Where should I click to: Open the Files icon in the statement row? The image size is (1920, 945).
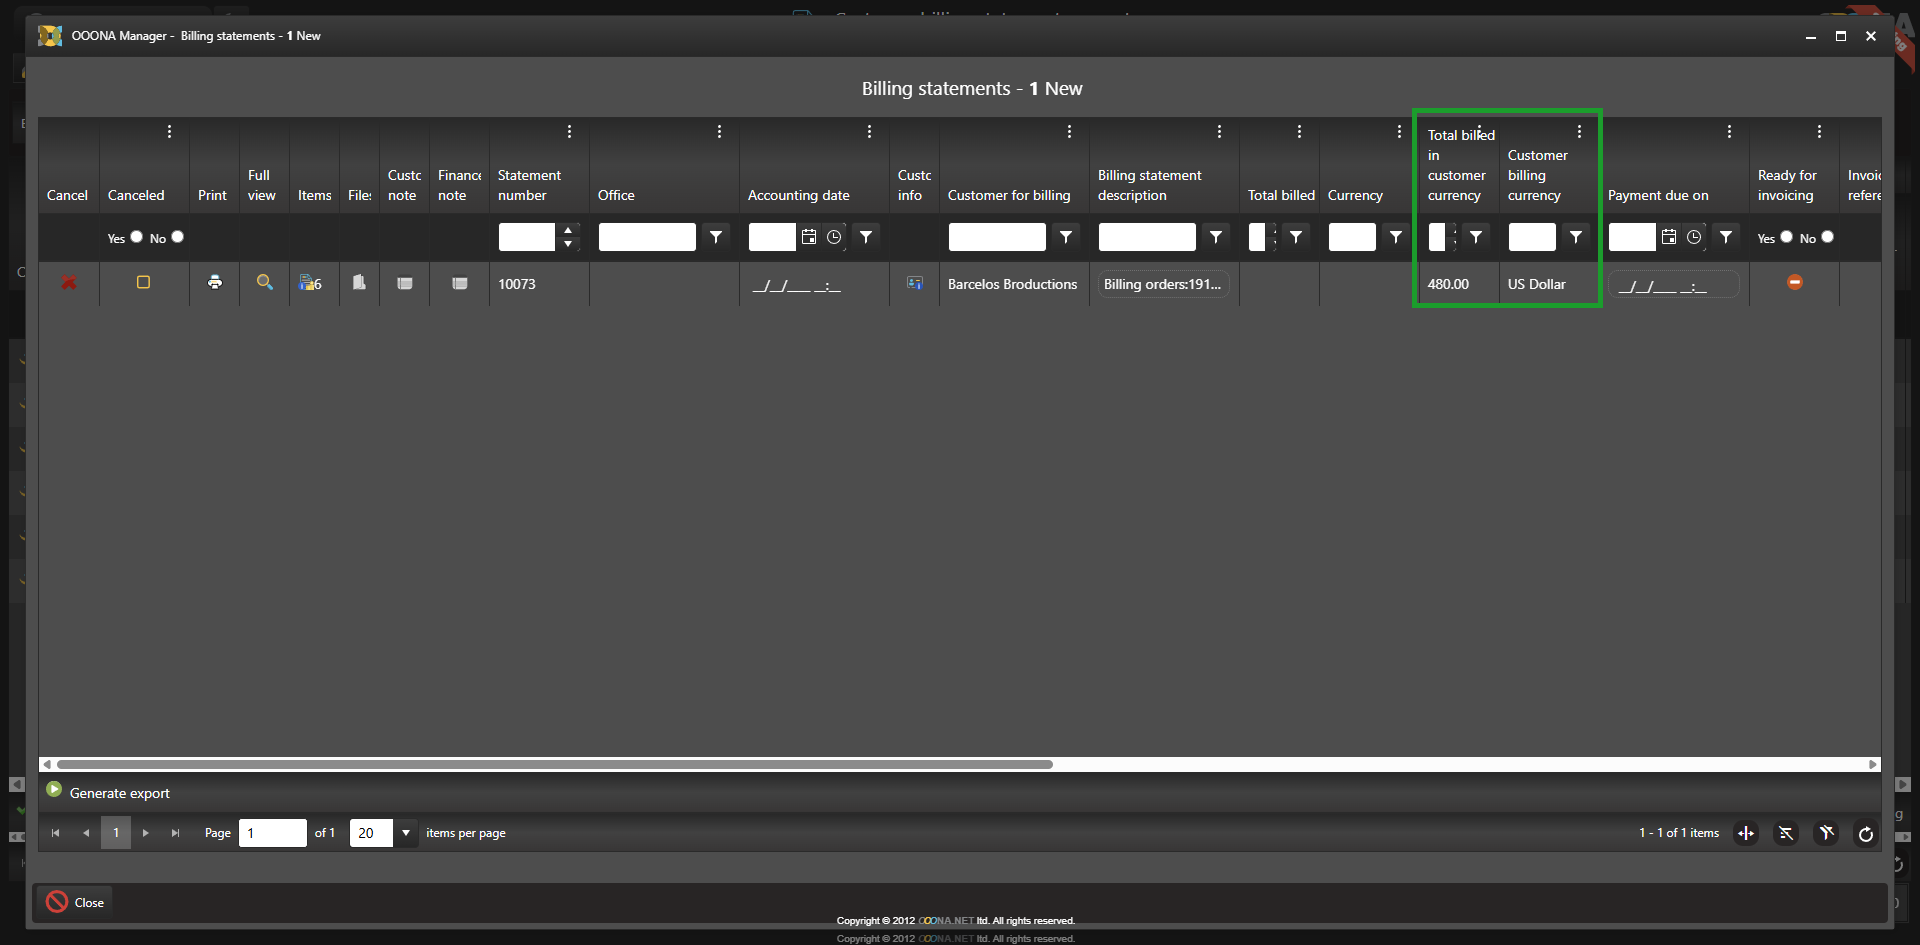click(359, 283)
